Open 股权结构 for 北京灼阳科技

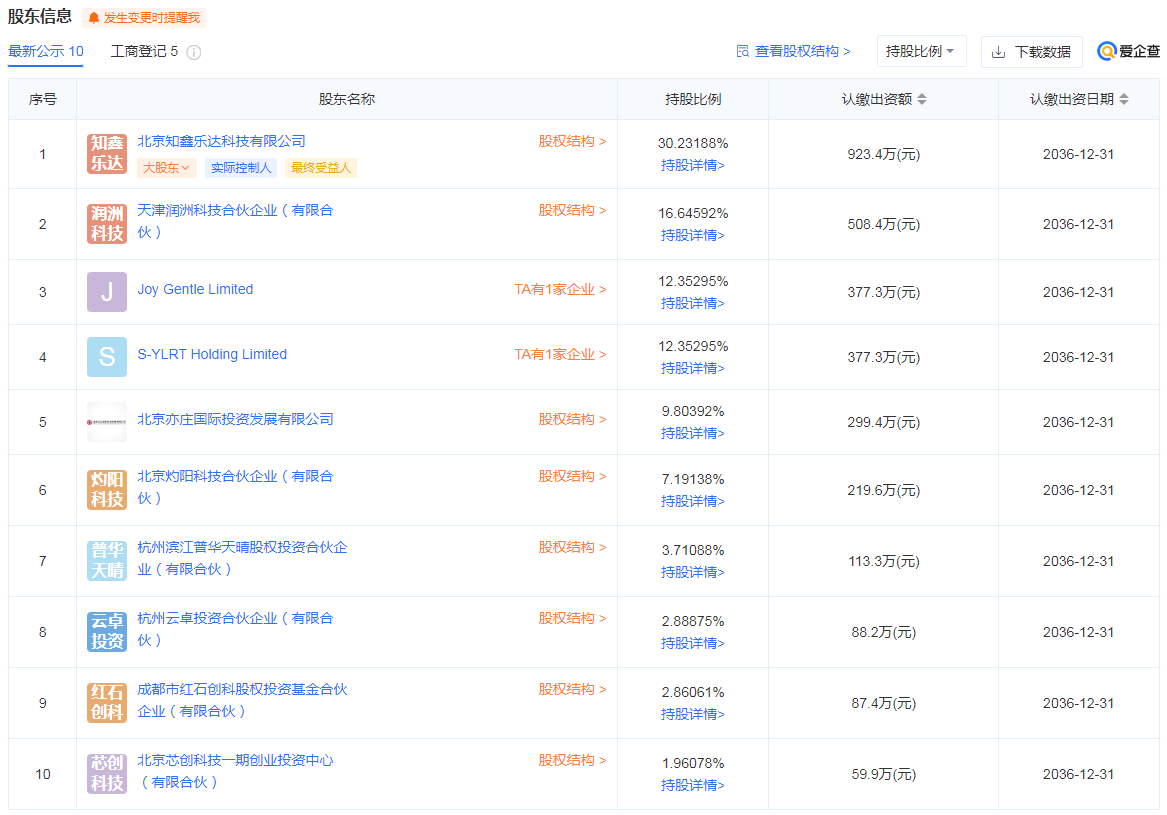572,476
